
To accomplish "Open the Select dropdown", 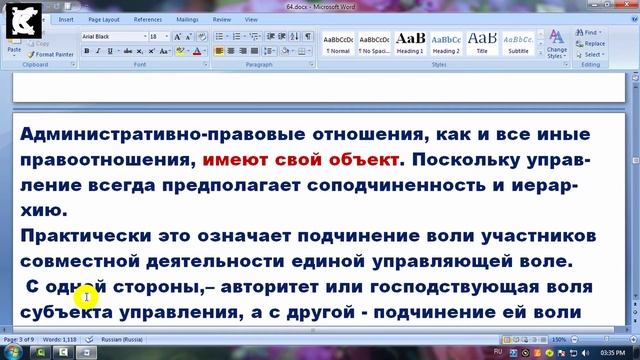I will 591,54.
